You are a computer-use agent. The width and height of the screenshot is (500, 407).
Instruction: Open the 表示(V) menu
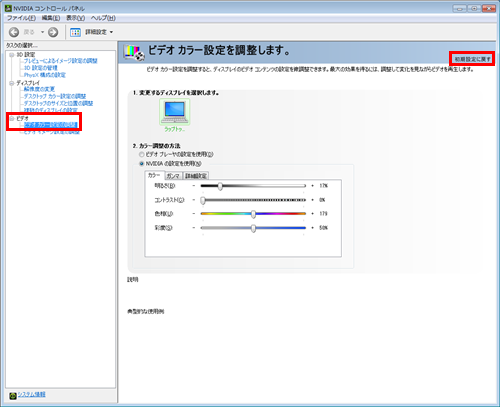tap(75, 18)
